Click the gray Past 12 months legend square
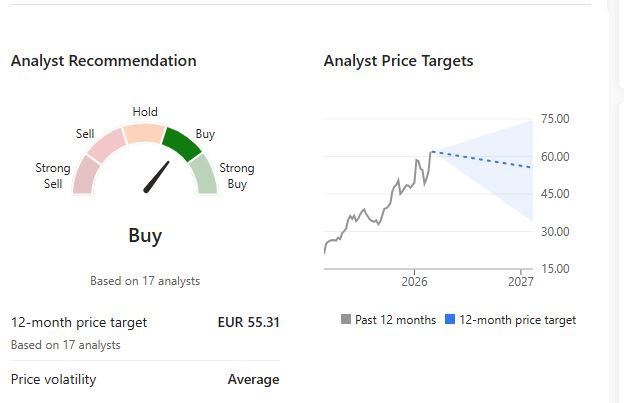The height and width of the screenshot is (403, 624). click(346, 320)
